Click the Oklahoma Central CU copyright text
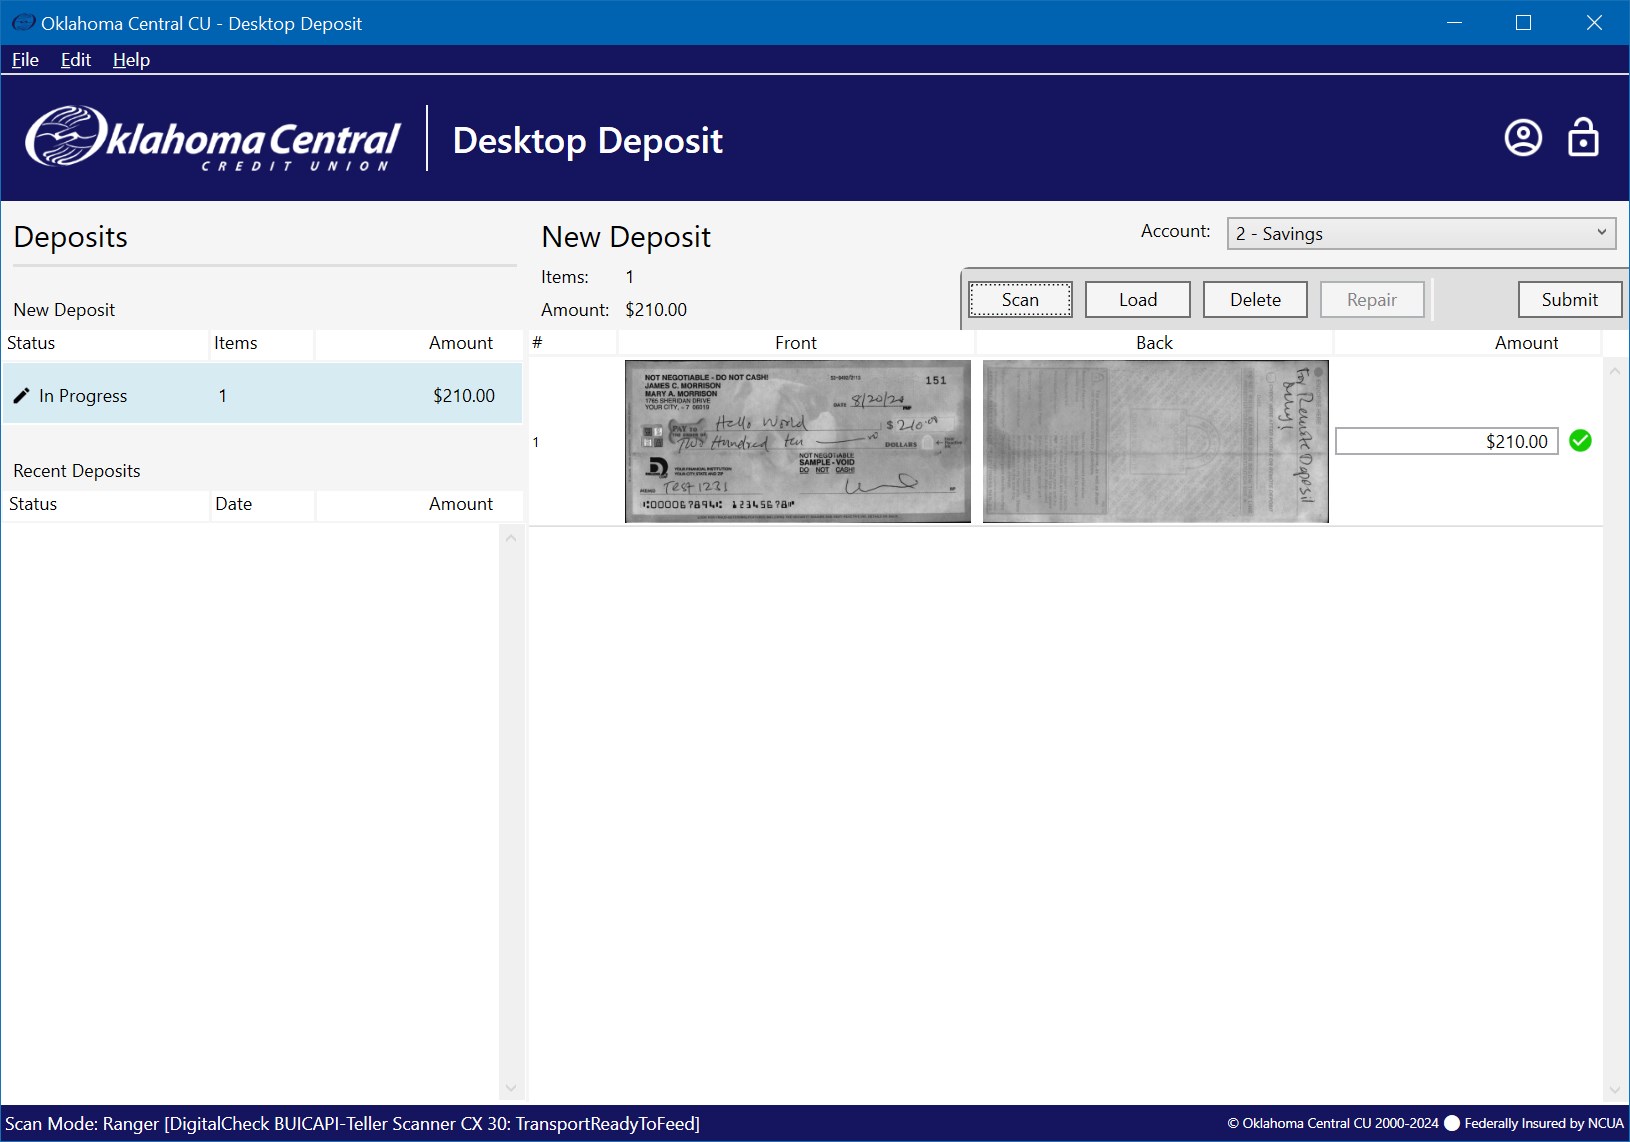 1333,1123
